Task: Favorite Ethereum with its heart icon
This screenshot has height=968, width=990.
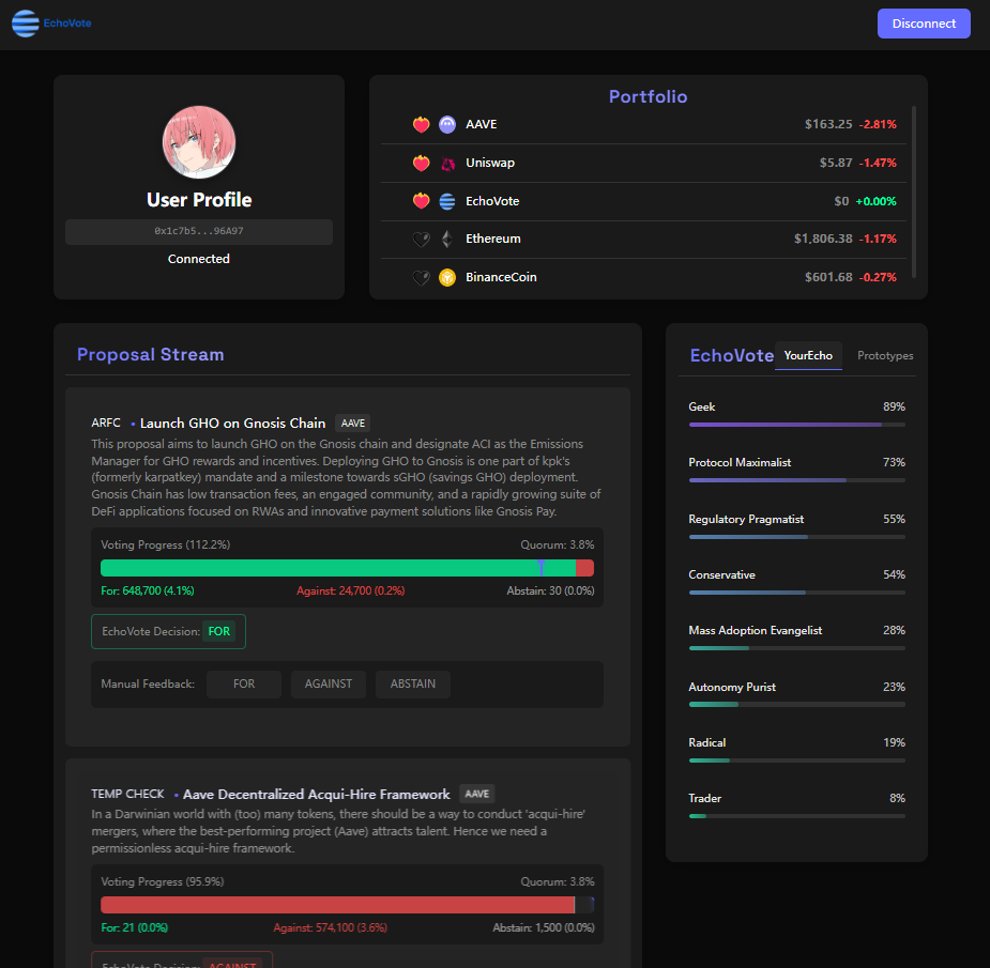Action: coord(421,239)
